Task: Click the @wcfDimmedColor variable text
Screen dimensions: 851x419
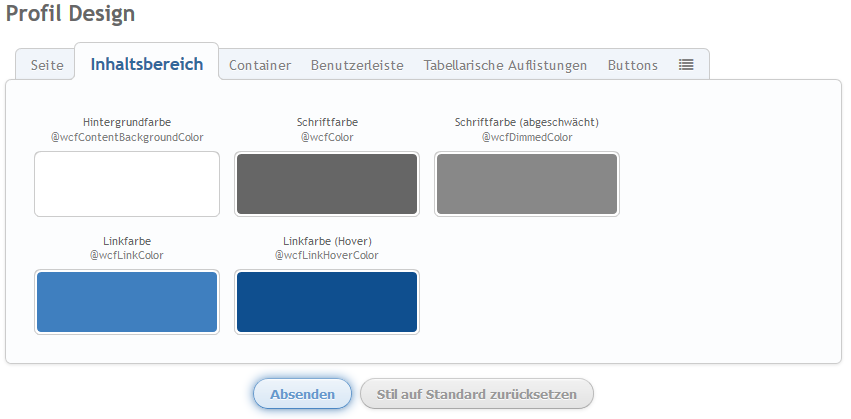Action: click(527, 137)
